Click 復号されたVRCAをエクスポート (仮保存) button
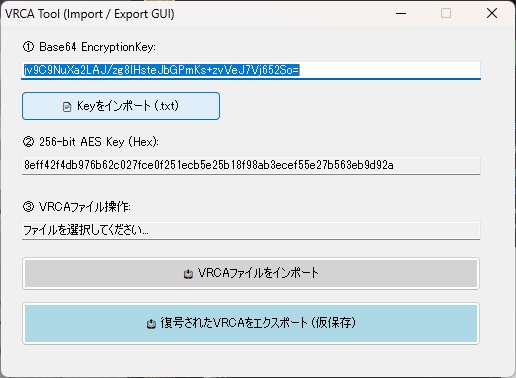The width and height of the screenshot is (516, 378). point(251,323)
